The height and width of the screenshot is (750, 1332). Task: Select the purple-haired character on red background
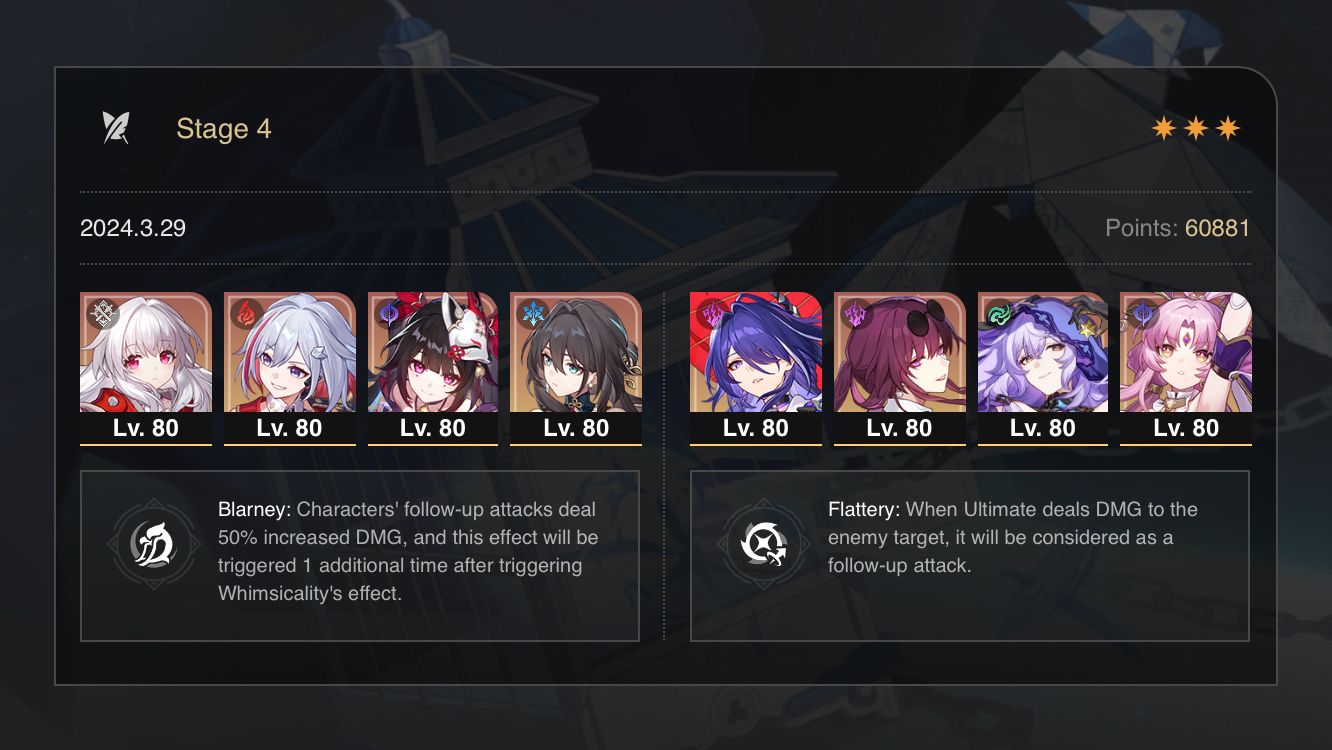point(756,352)
